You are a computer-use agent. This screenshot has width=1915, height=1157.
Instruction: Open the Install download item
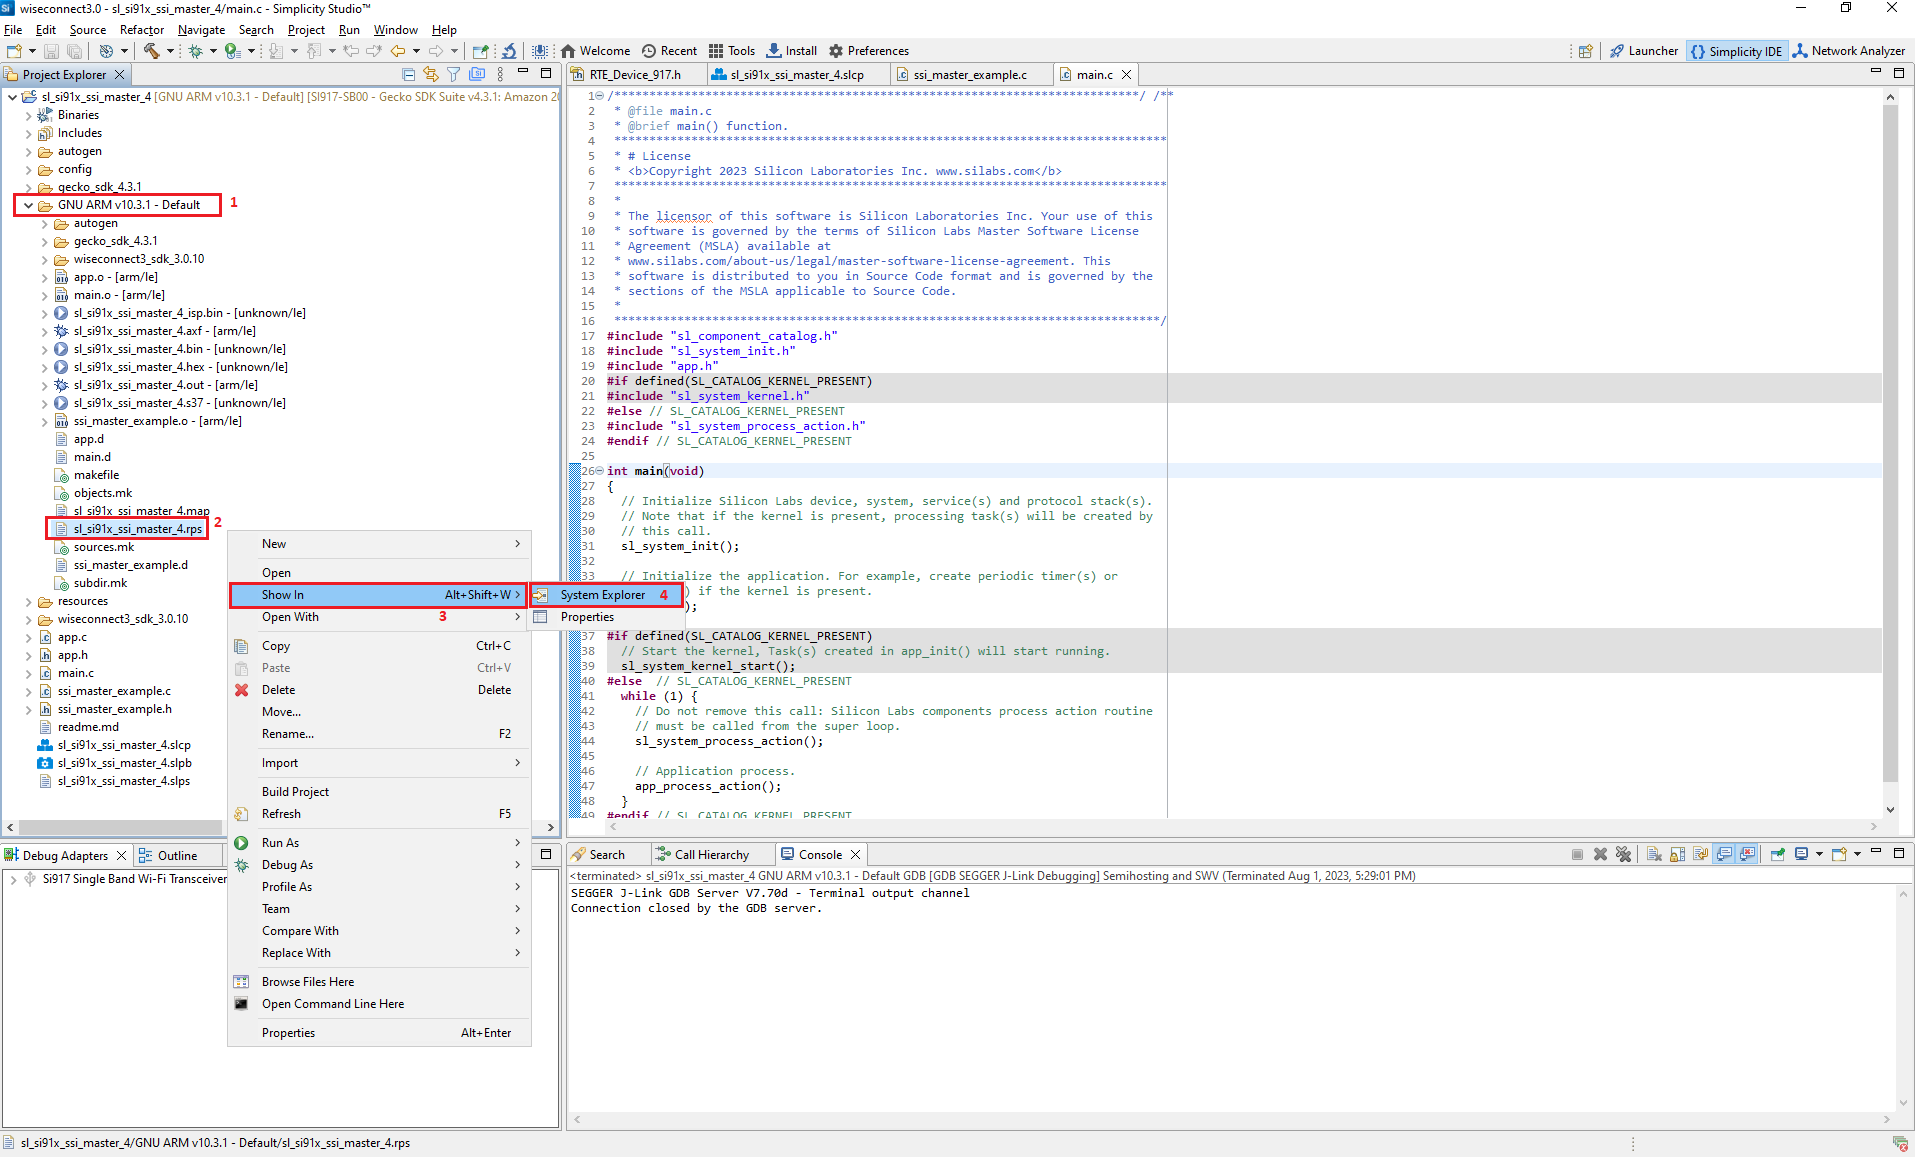pyautogui.click(x=791, y=51)
